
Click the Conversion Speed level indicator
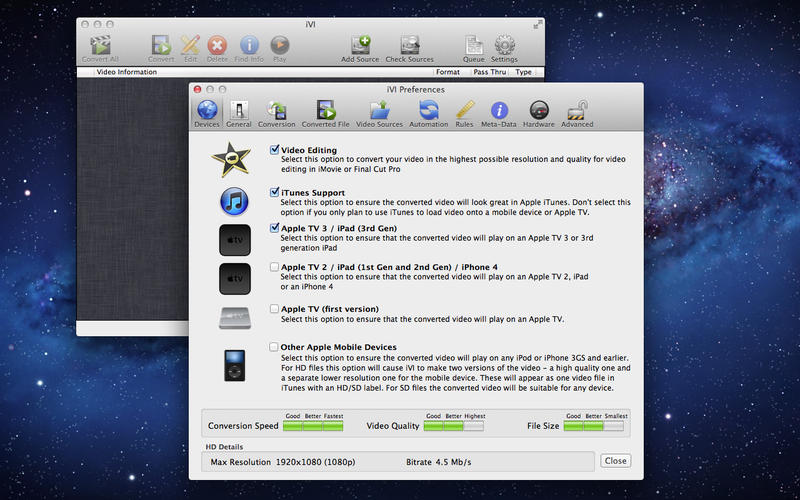[x=313, y=425]
